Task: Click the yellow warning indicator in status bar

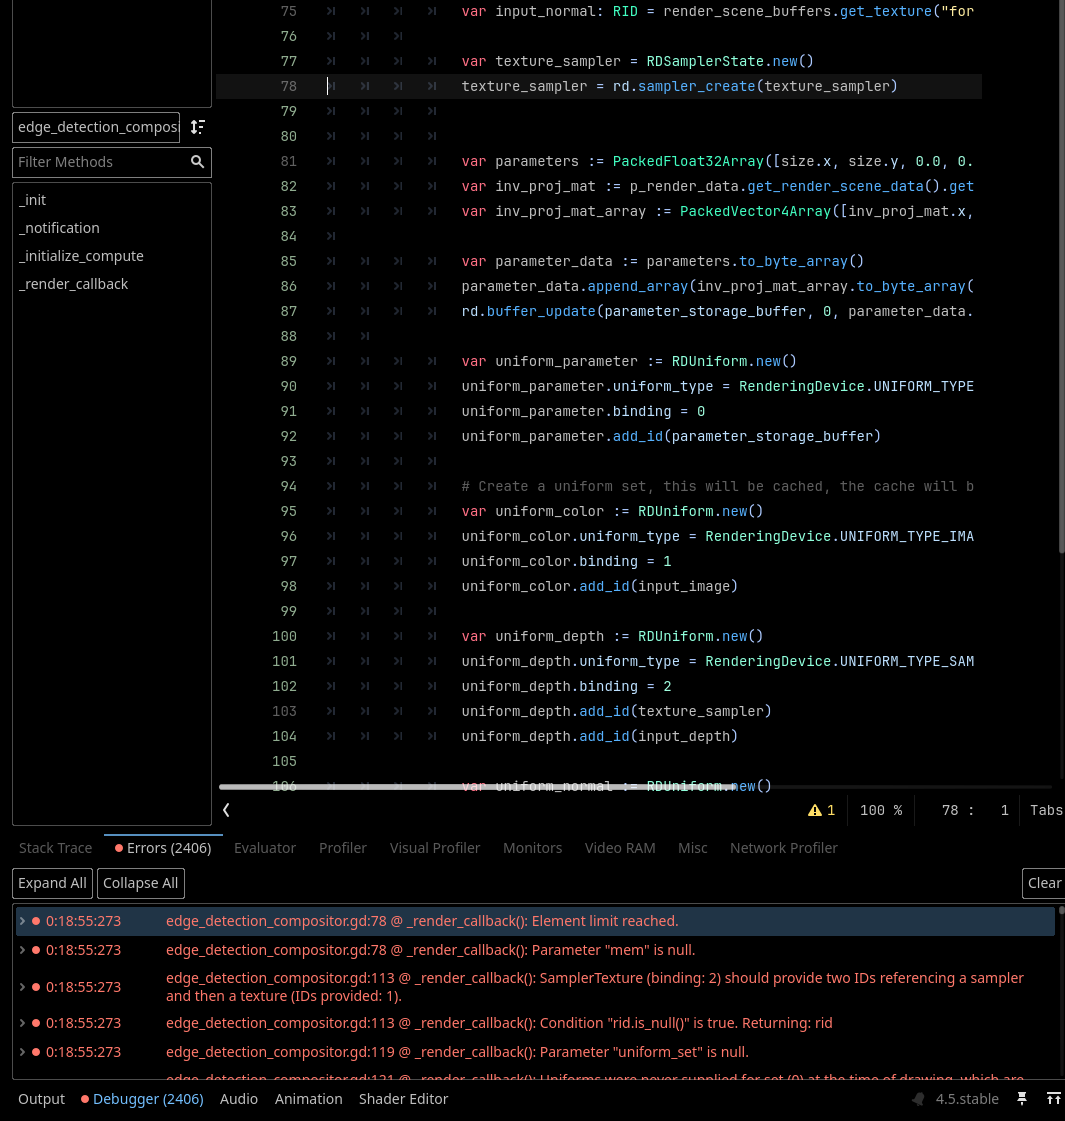Action: click(821, 810)
